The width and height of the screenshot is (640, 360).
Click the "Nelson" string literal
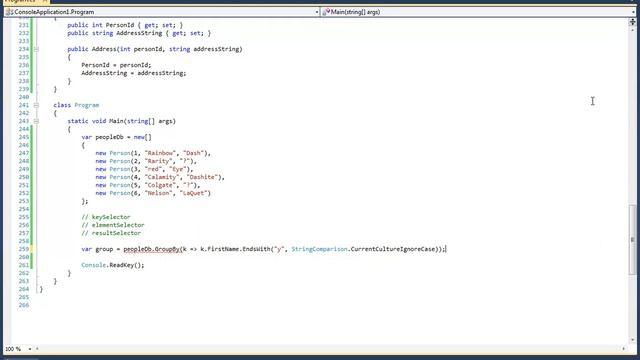pyautogui.click(x=158, y=193)
